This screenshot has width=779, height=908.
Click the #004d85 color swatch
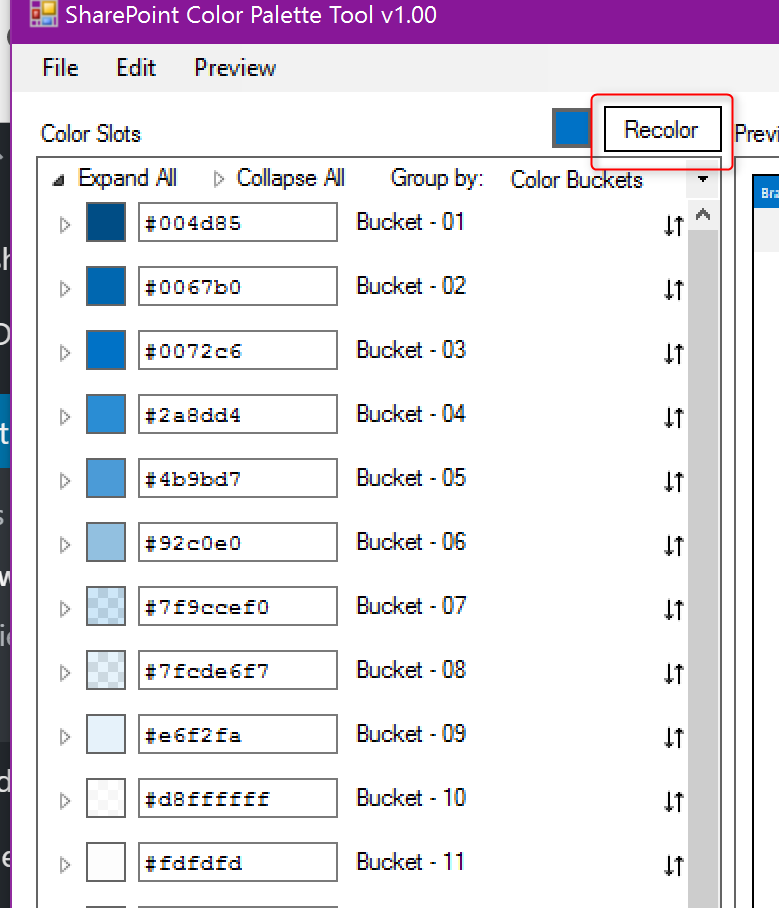click(106, 222)
